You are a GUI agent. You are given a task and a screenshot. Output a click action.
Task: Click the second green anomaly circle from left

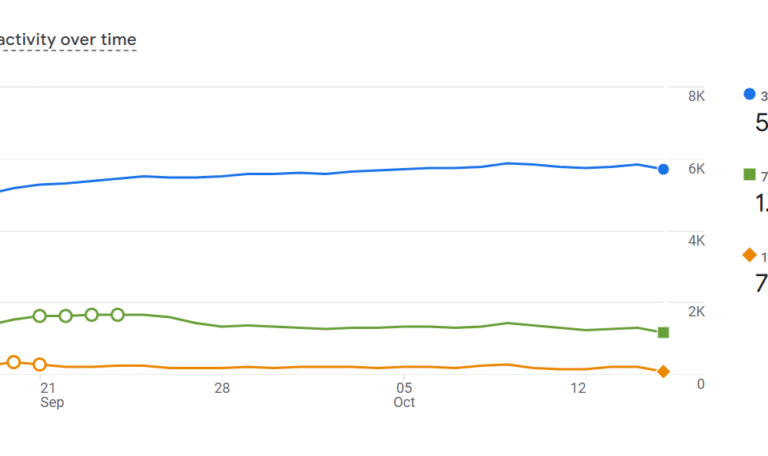point(66,316)
